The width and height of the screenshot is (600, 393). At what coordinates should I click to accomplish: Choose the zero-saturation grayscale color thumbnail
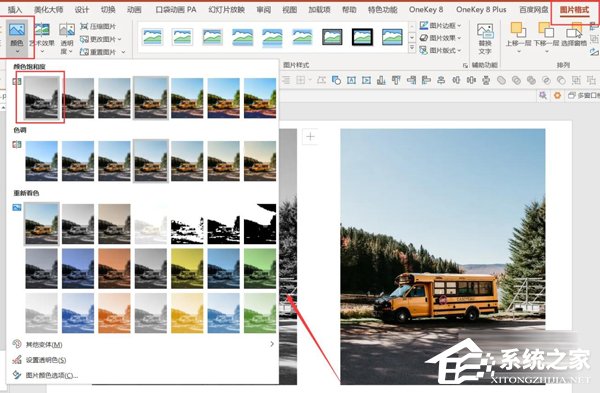41,97
